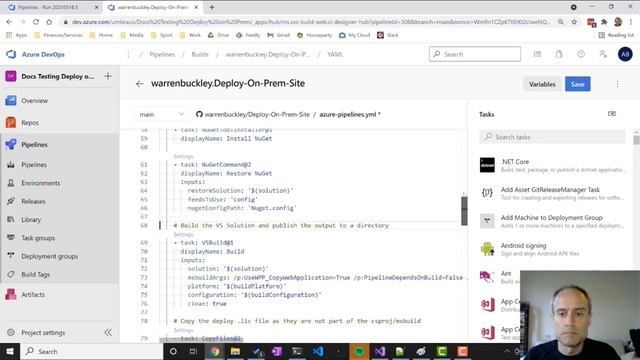Add new item with plus icon

[x=108, y=76]
